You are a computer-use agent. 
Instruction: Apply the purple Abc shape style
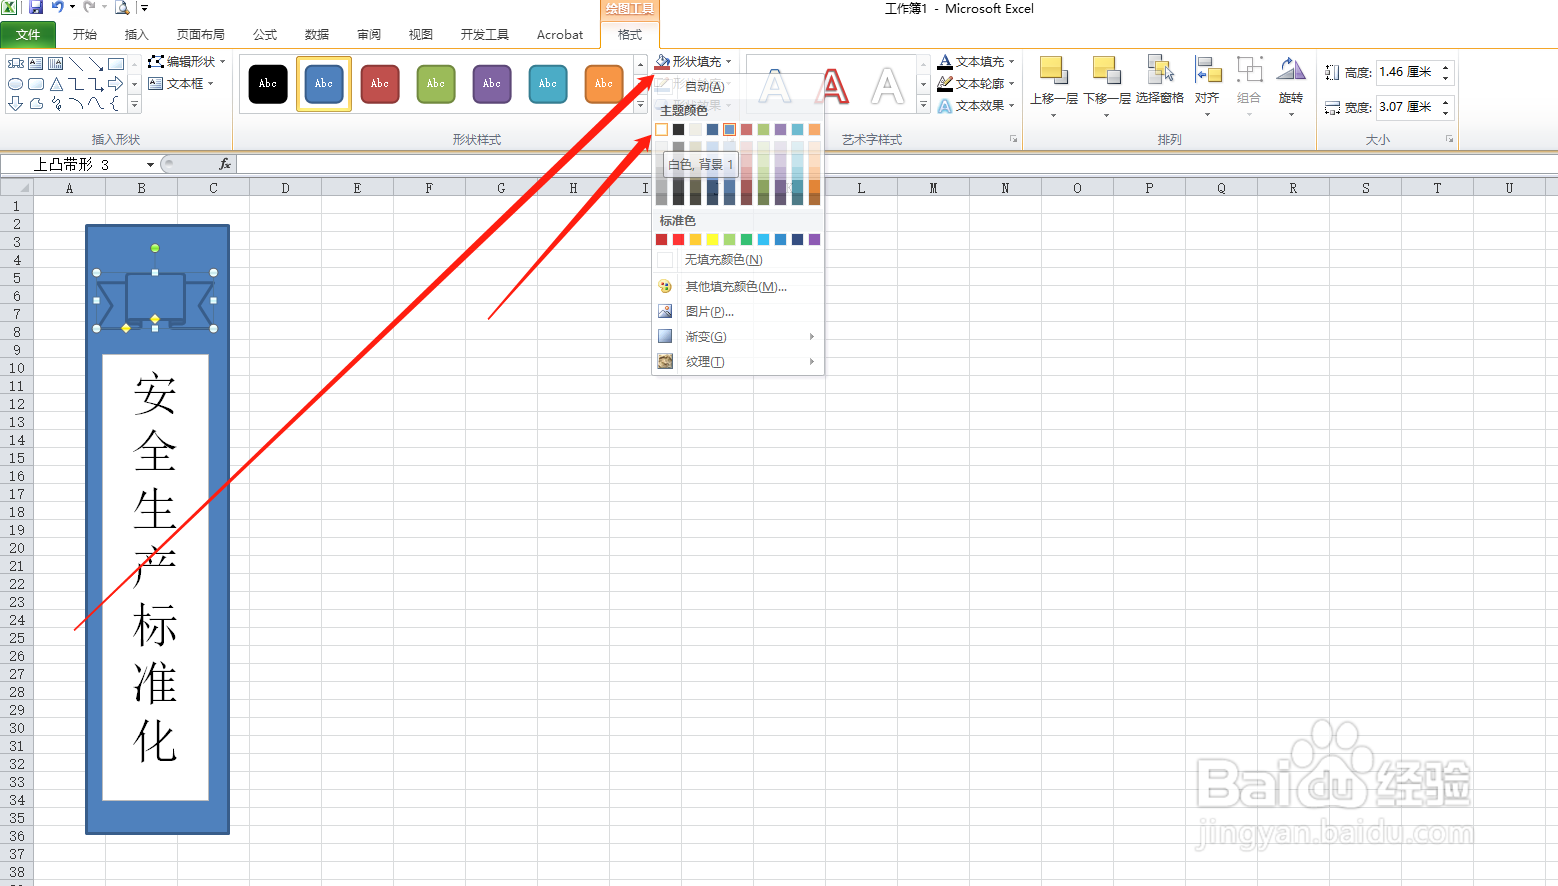pyautogui.click(x=492, y=84)
